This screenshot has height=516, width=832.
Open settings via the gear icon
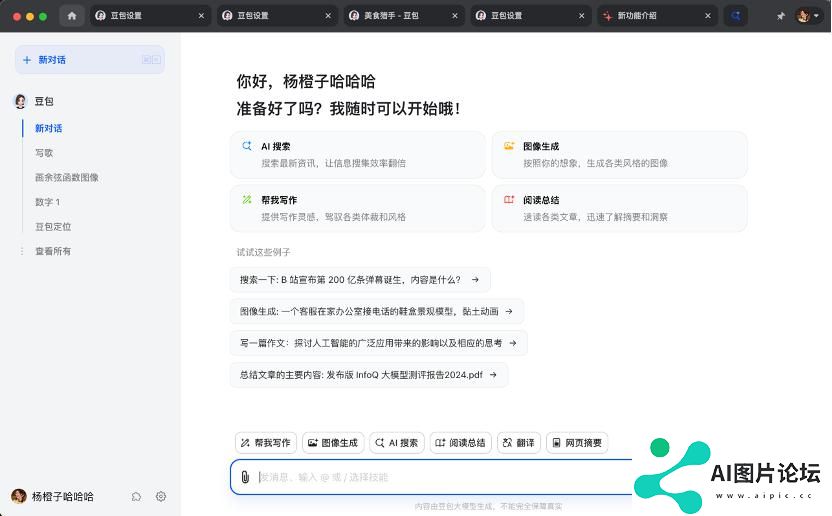click(161, 496)
